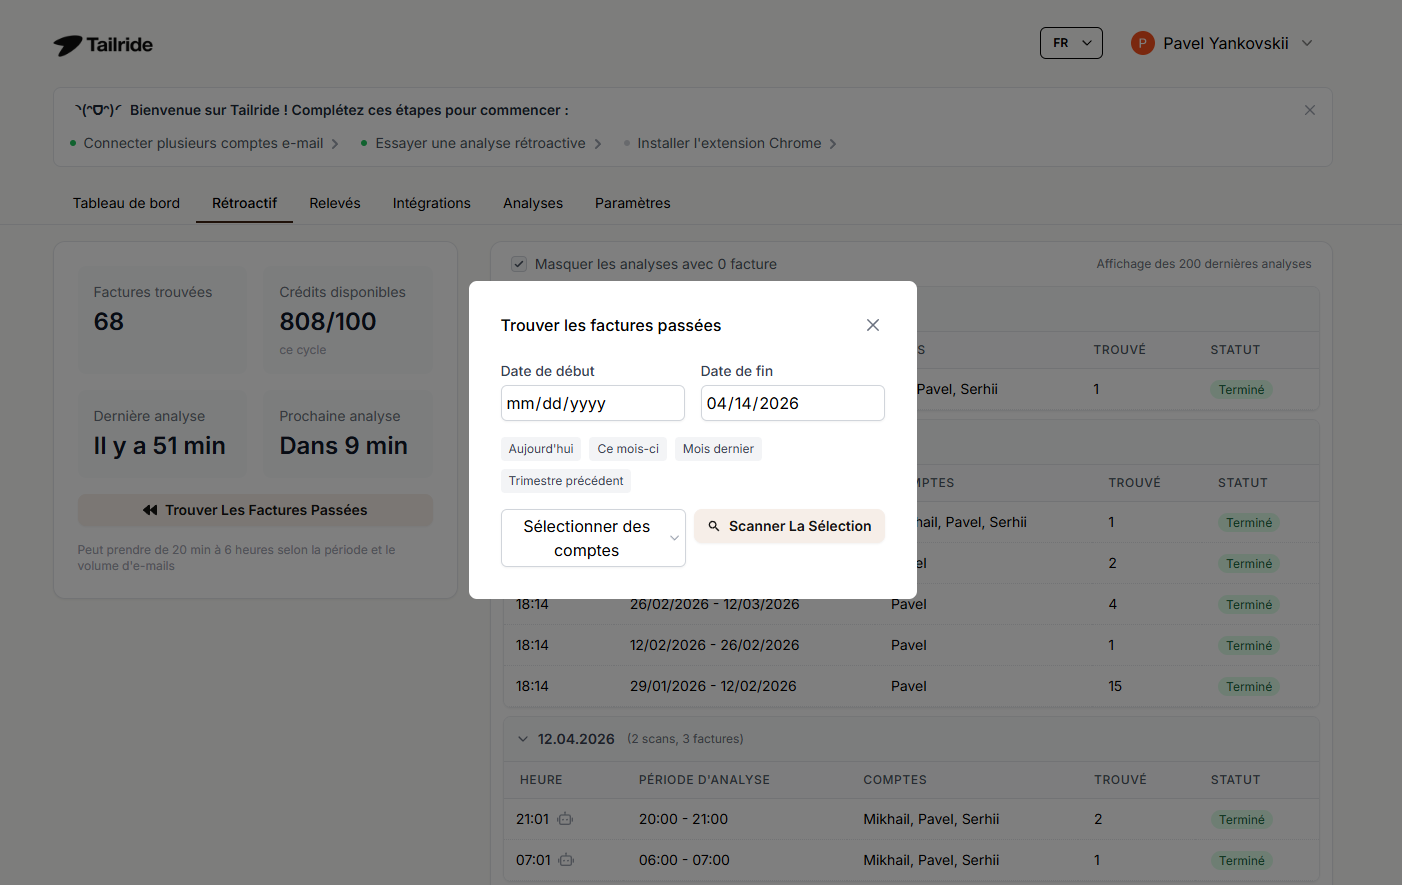Open the Sélectionner des comptes dropdown
This screenshot has height=885, width=1402.
[592, 538]
